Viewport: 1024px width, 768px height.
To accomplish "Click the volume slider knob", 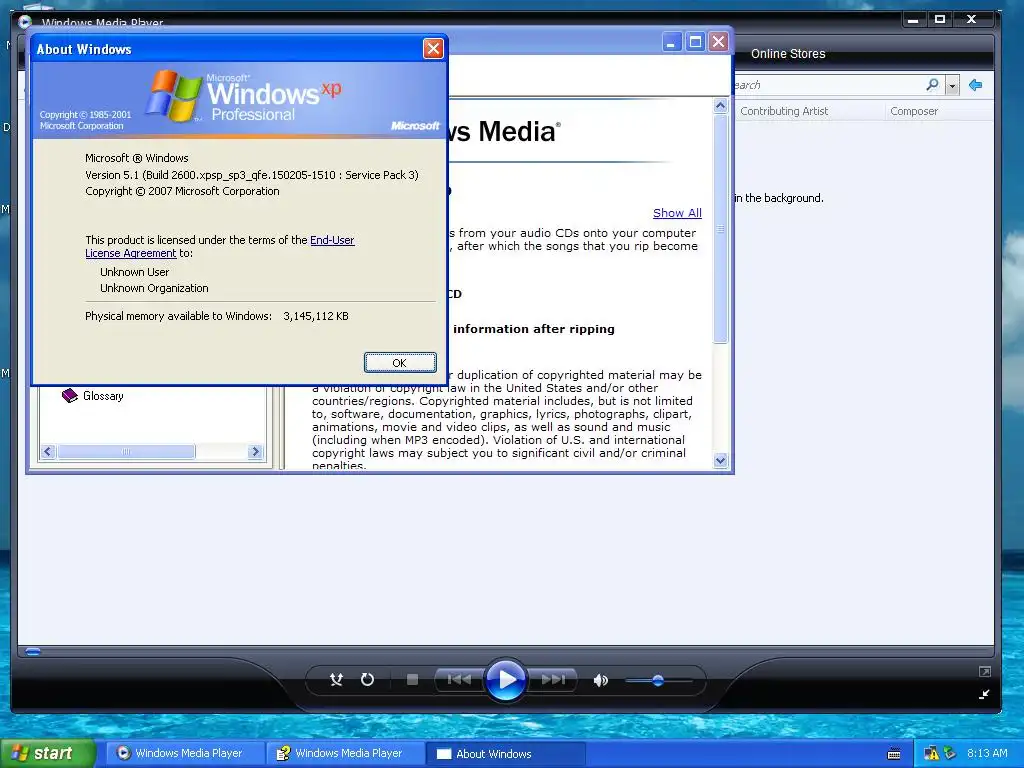I will coord(658,680).
